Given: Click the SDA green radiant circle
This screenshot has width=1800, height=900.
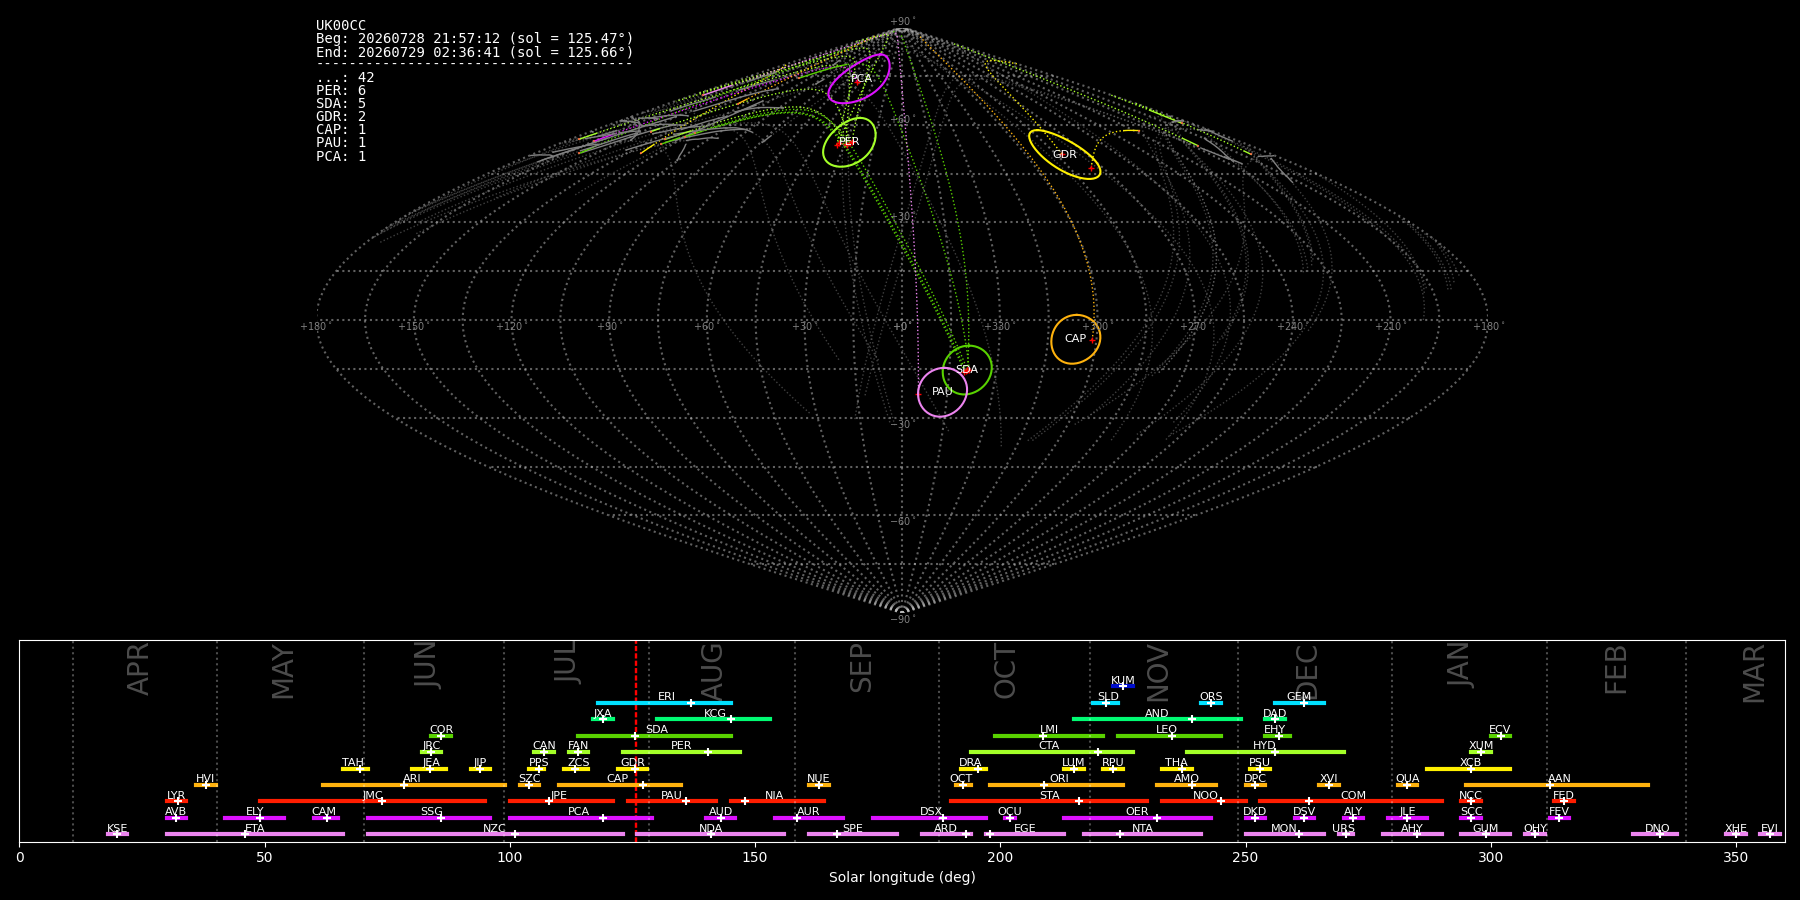Looking at the screenshot, I should (x=967, y=370).
